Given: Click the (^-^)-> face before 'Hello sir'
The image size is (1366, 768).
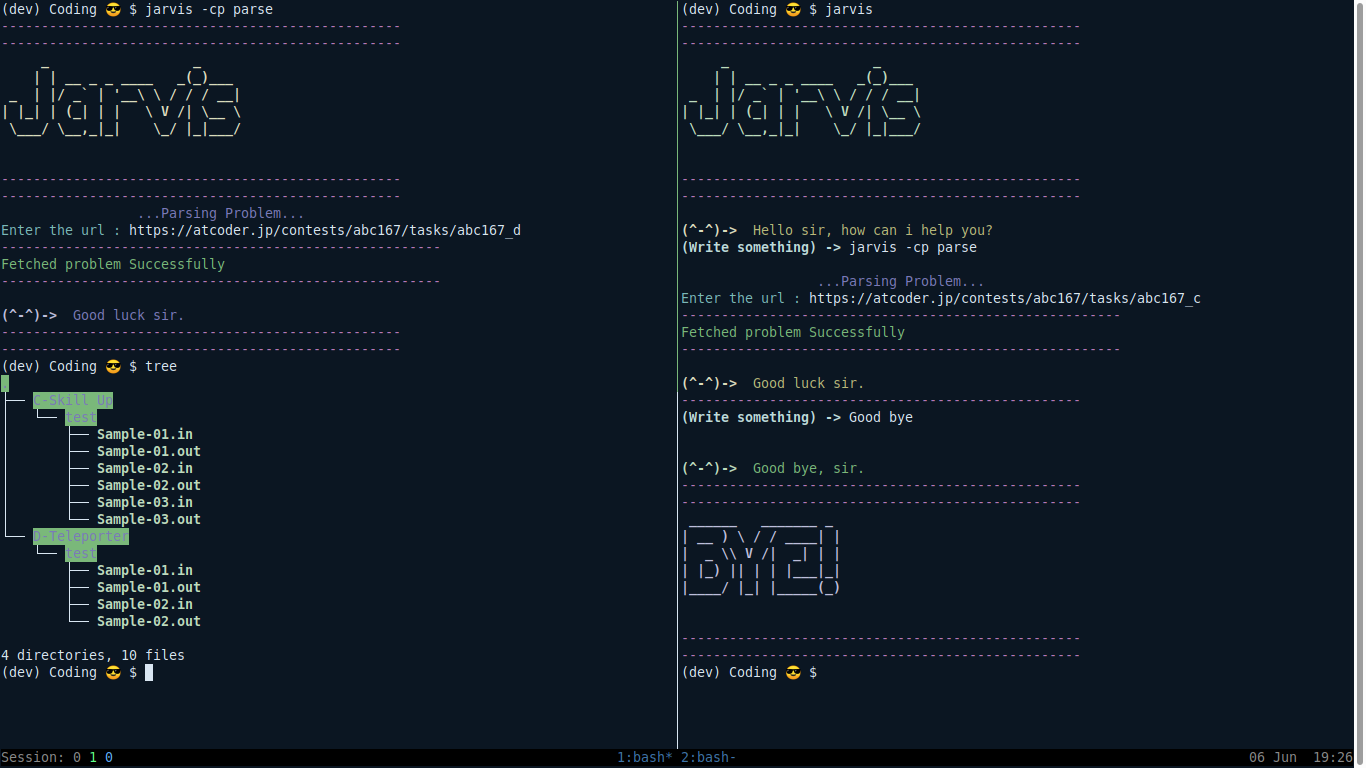Looking at the screenshot, I should (709, 230).
